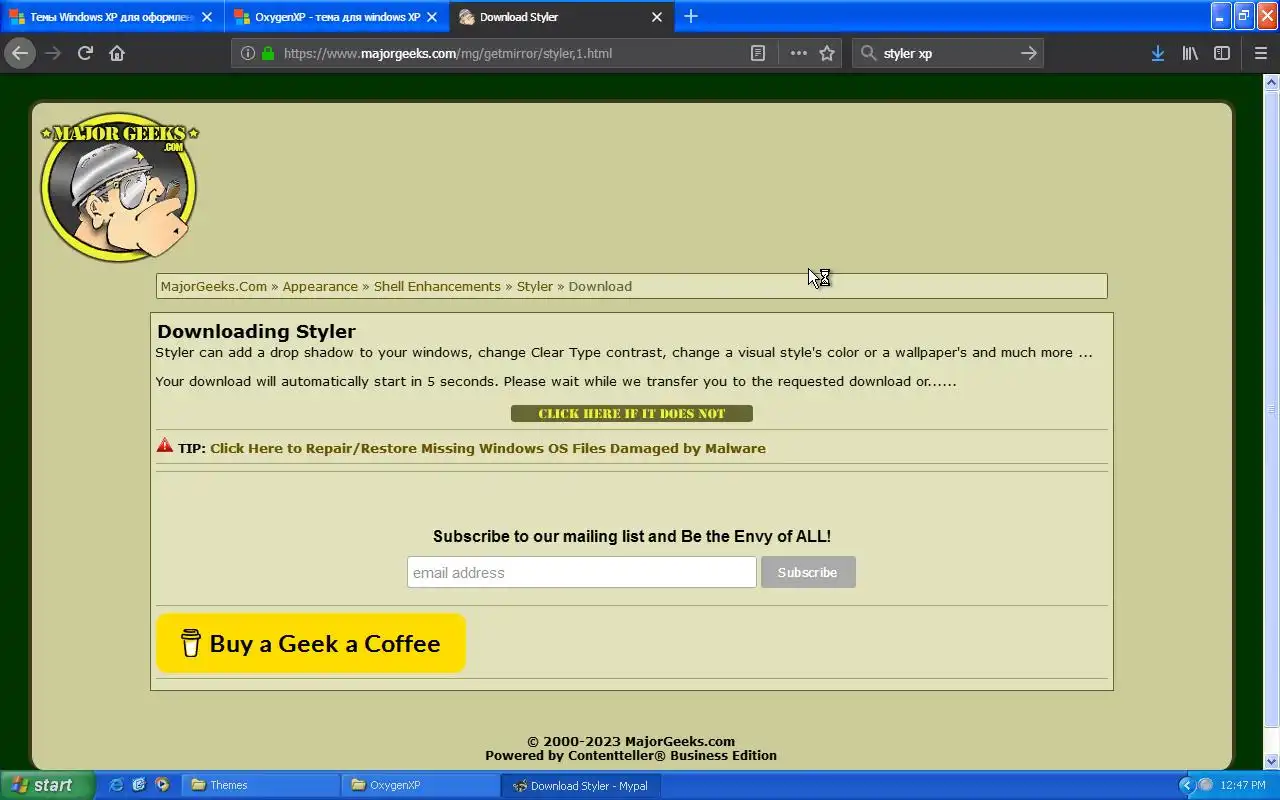Image resolution: width=1280 pixels, height=800 pixels.
Task: Click the vertical scrollbar down arrow
Action: 1272,761
